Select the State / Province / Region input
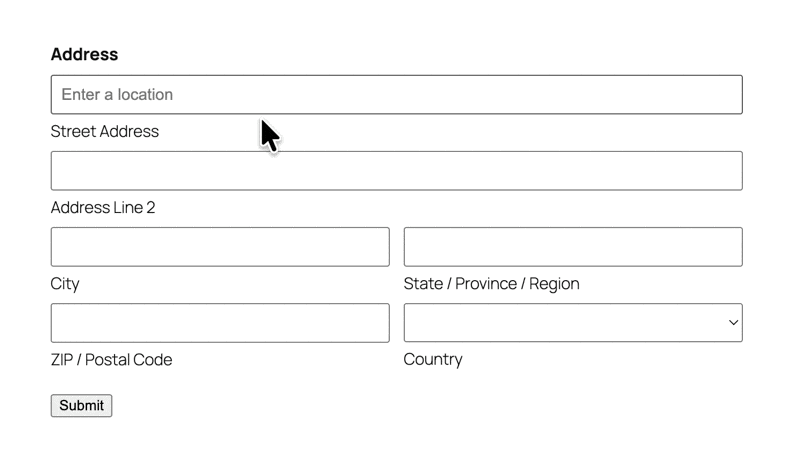This screenshot has width=800, height=469. coord(573,247)
